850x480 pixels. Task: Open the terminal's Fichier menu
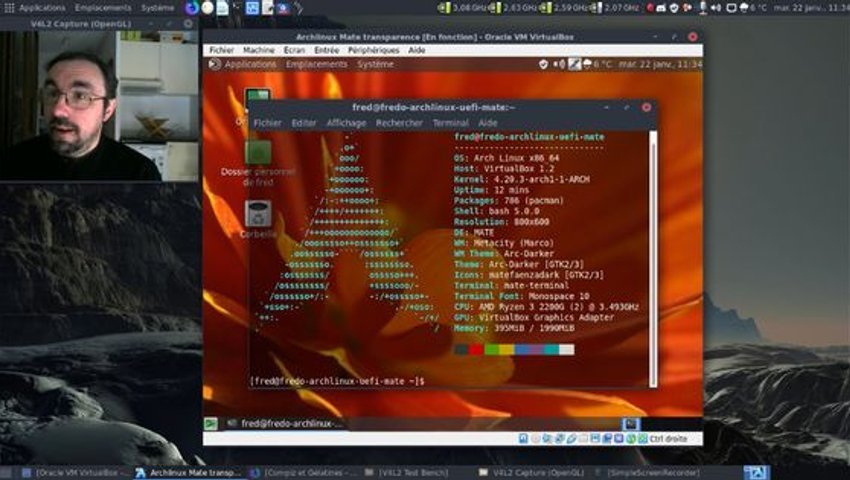268,123
